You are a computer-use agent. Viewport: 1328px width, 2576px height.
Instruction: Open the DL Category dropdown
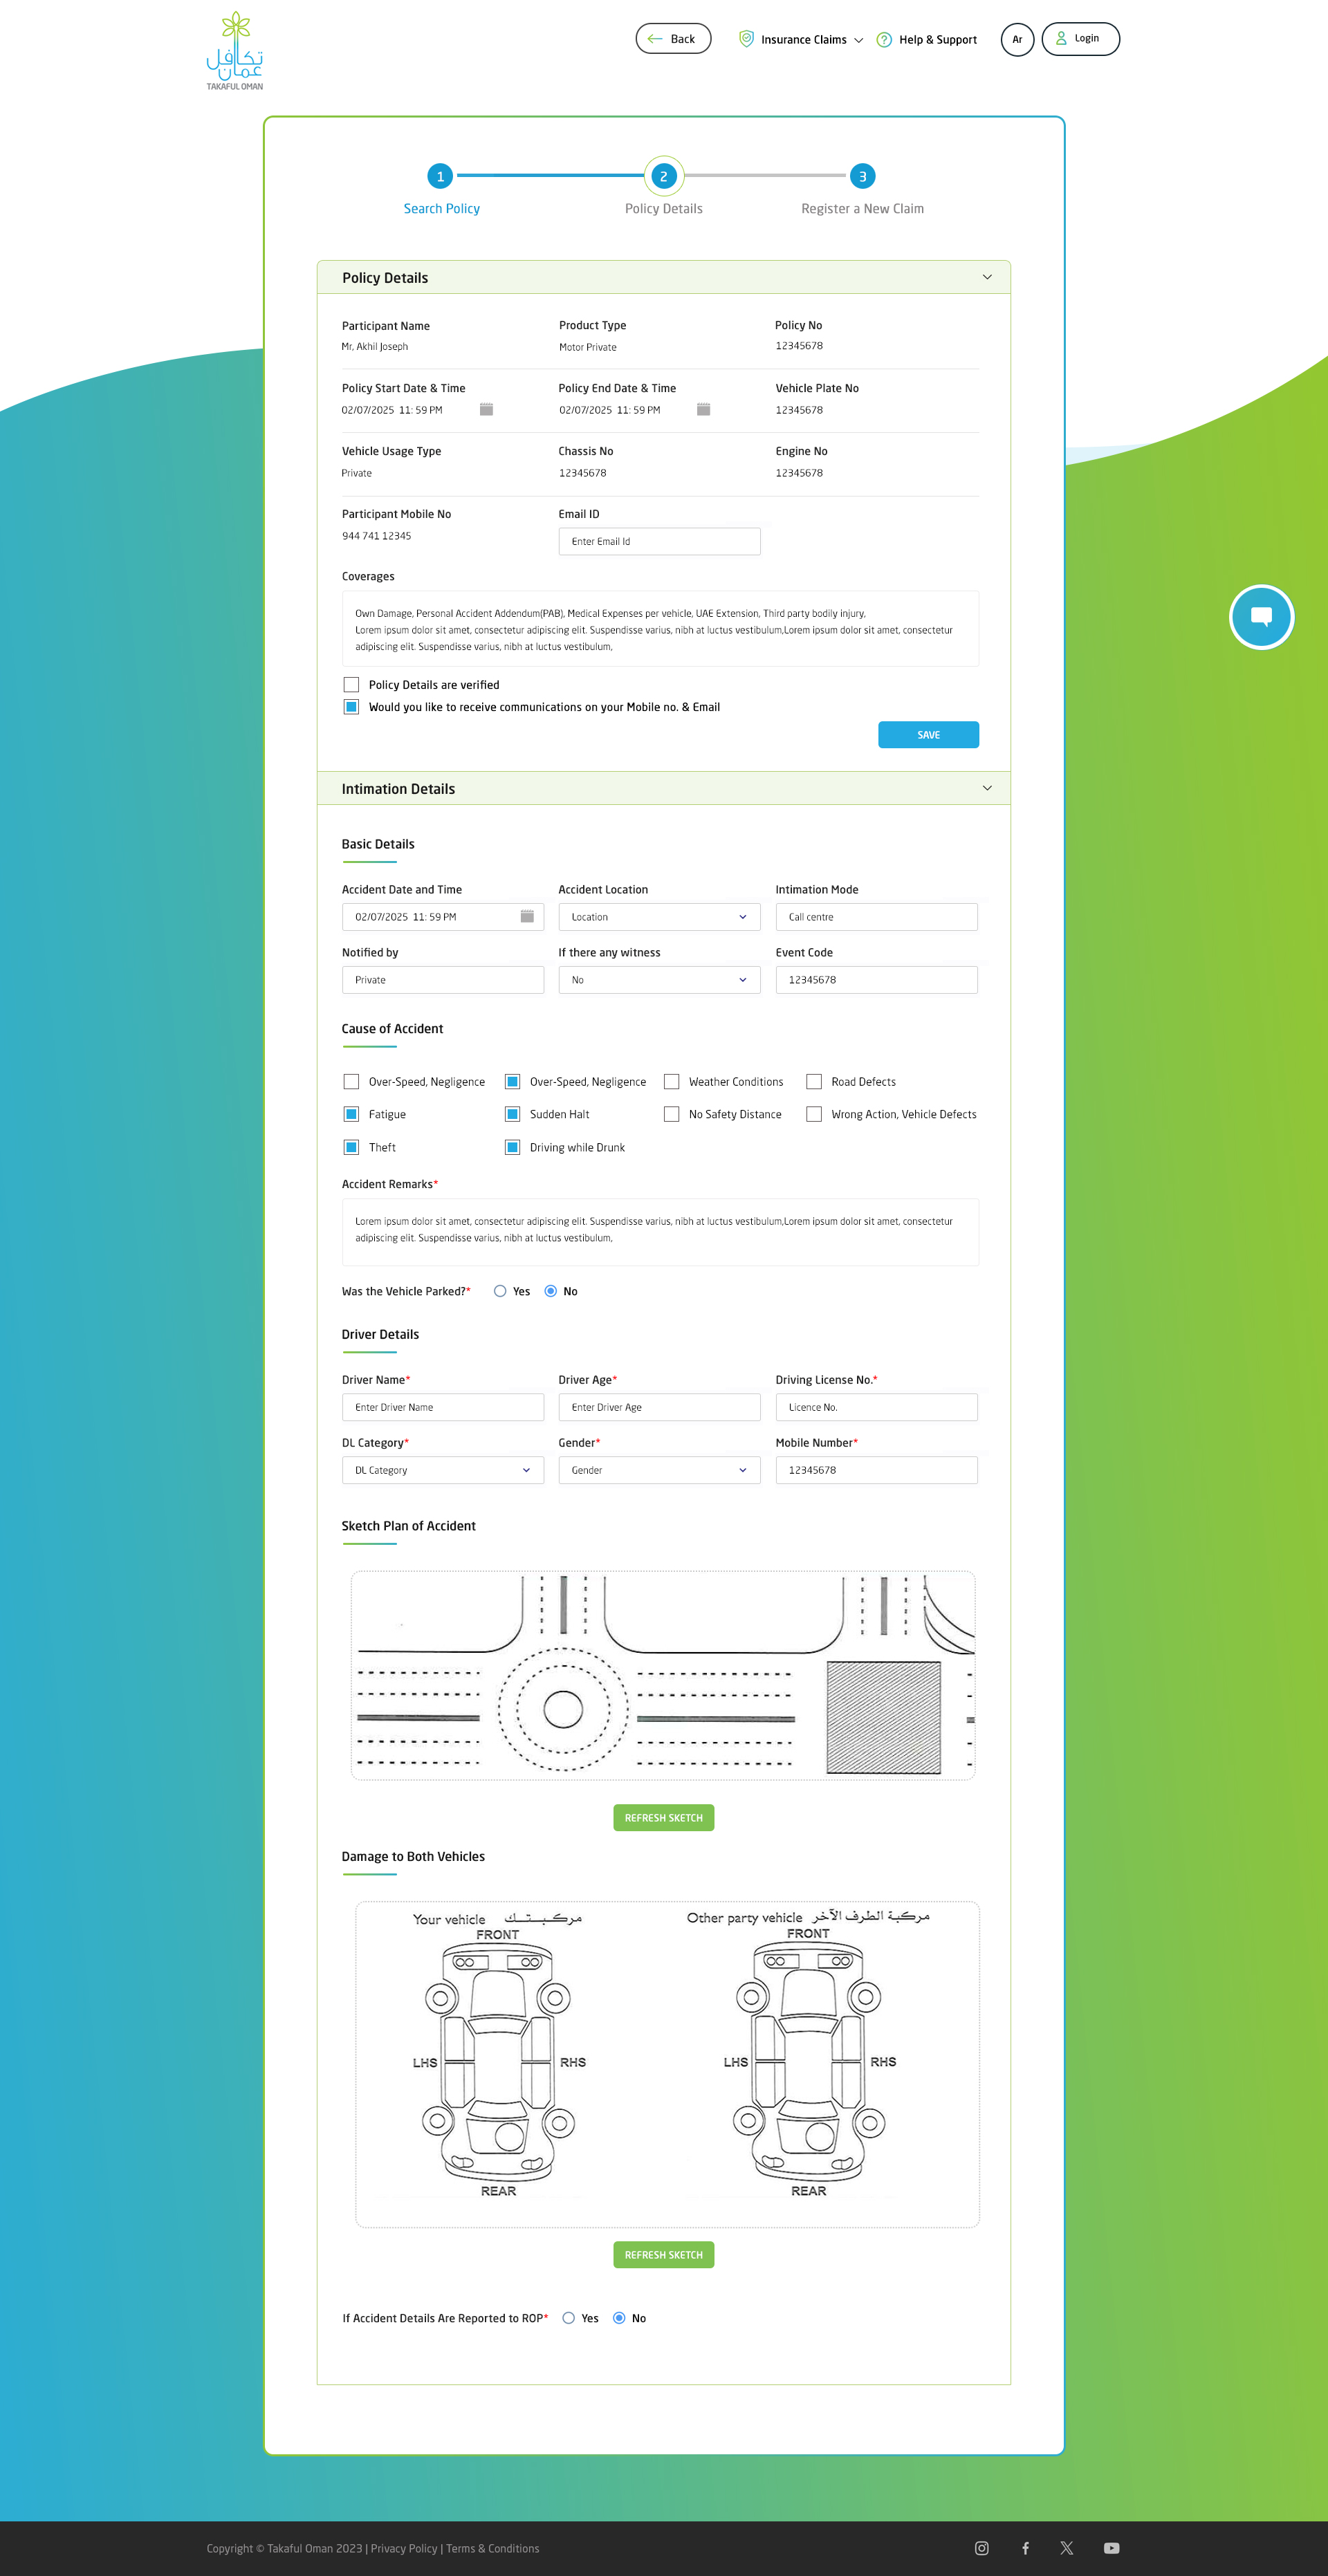443,1470
